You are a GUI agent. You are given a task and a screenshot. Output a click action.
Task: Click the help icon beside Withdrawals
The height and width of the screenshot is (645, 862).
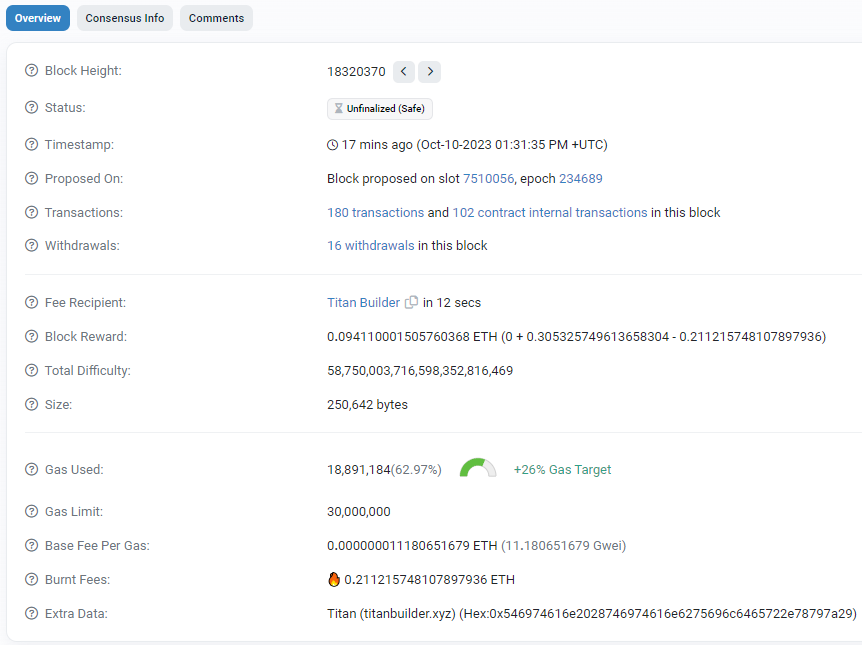[32, 245]
